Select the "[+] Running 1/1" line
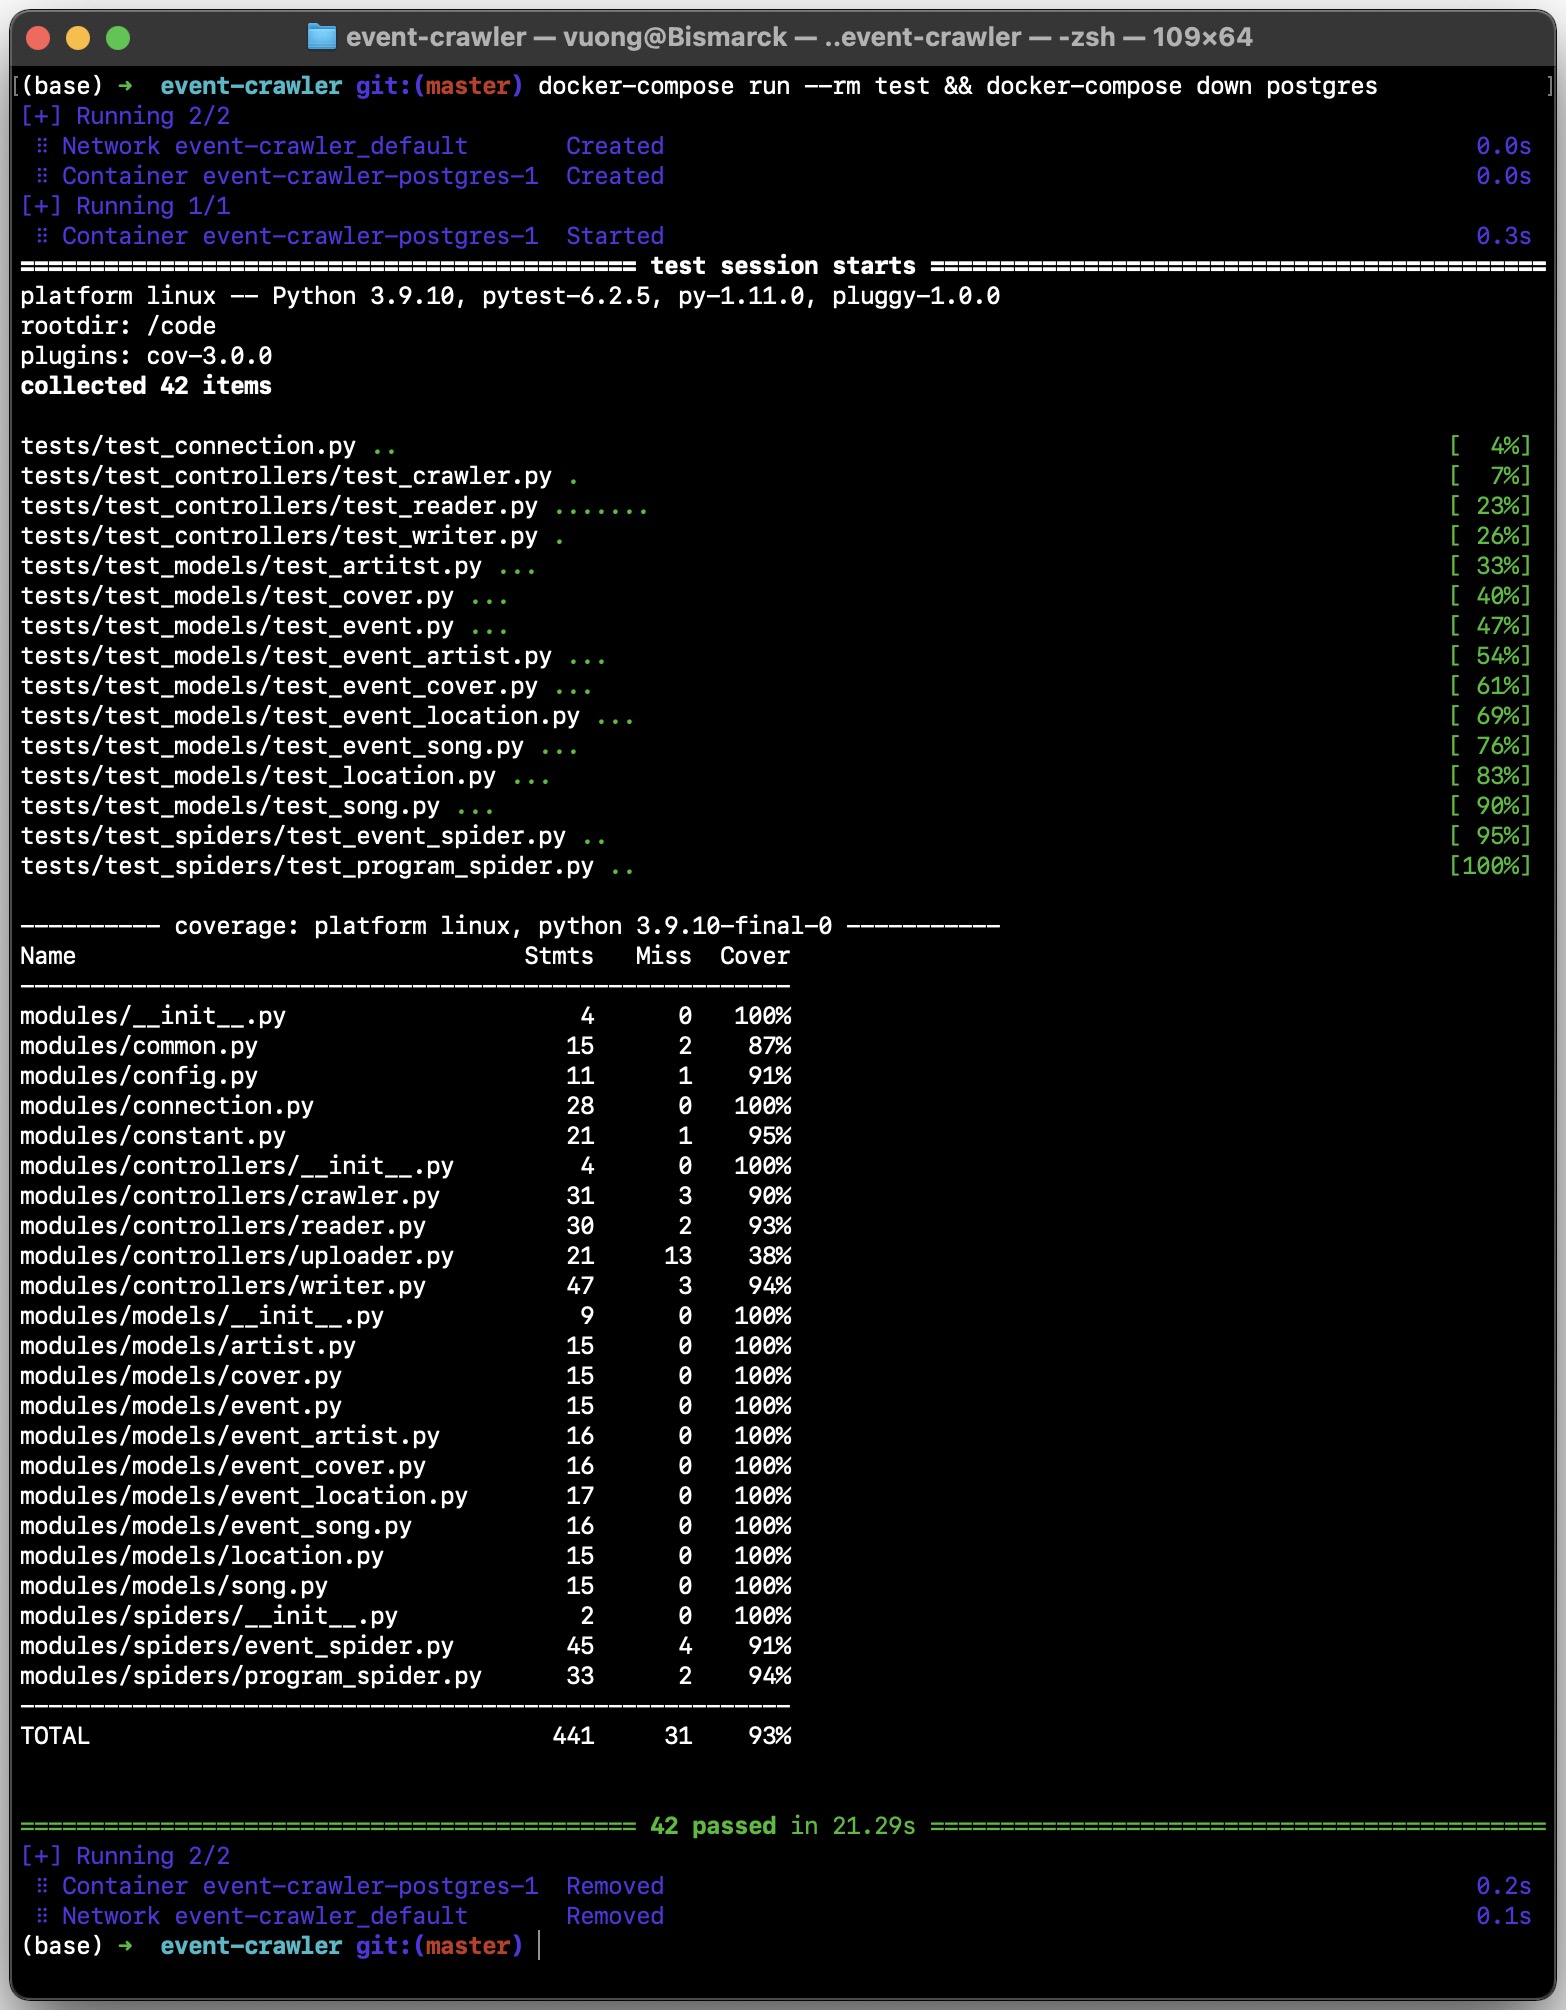This screenshot has width=1566, height=2010. pos(126,206)
